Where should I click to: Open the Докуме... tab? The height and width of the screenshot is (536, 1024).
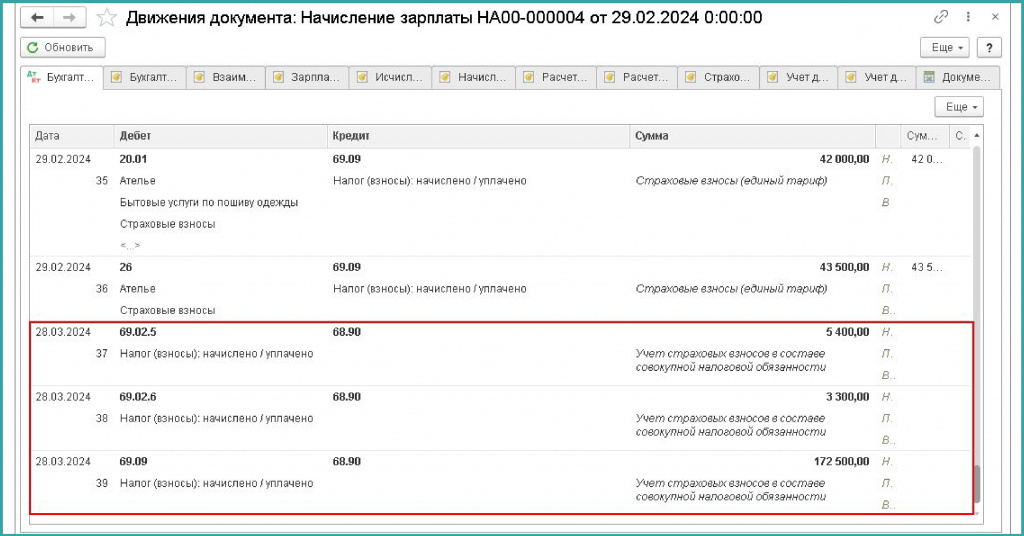(958, 77)
